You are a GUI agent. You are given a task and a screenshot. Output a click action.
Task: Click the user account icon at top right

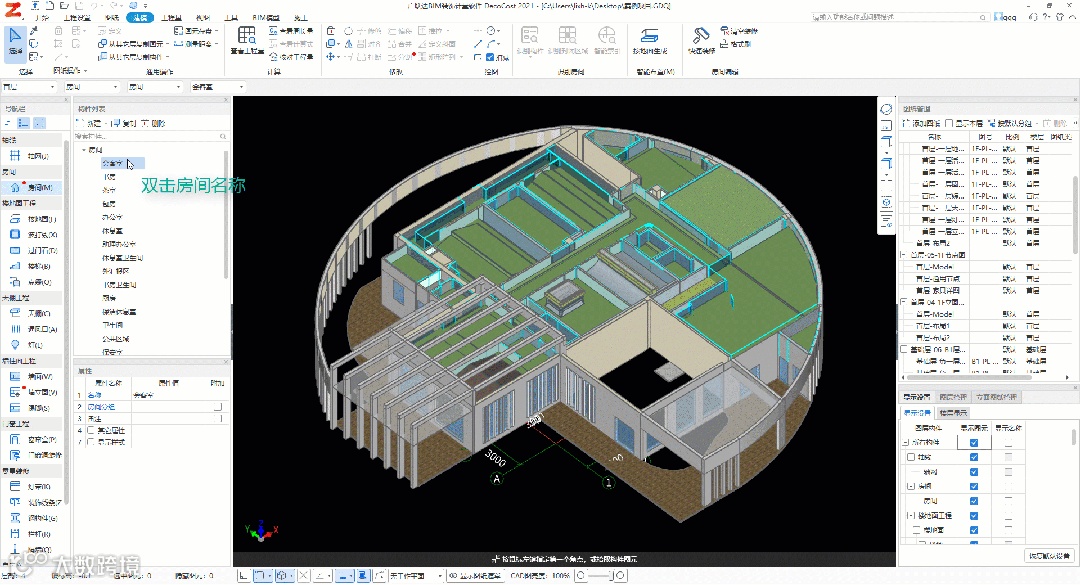click(x=998, y=17)
